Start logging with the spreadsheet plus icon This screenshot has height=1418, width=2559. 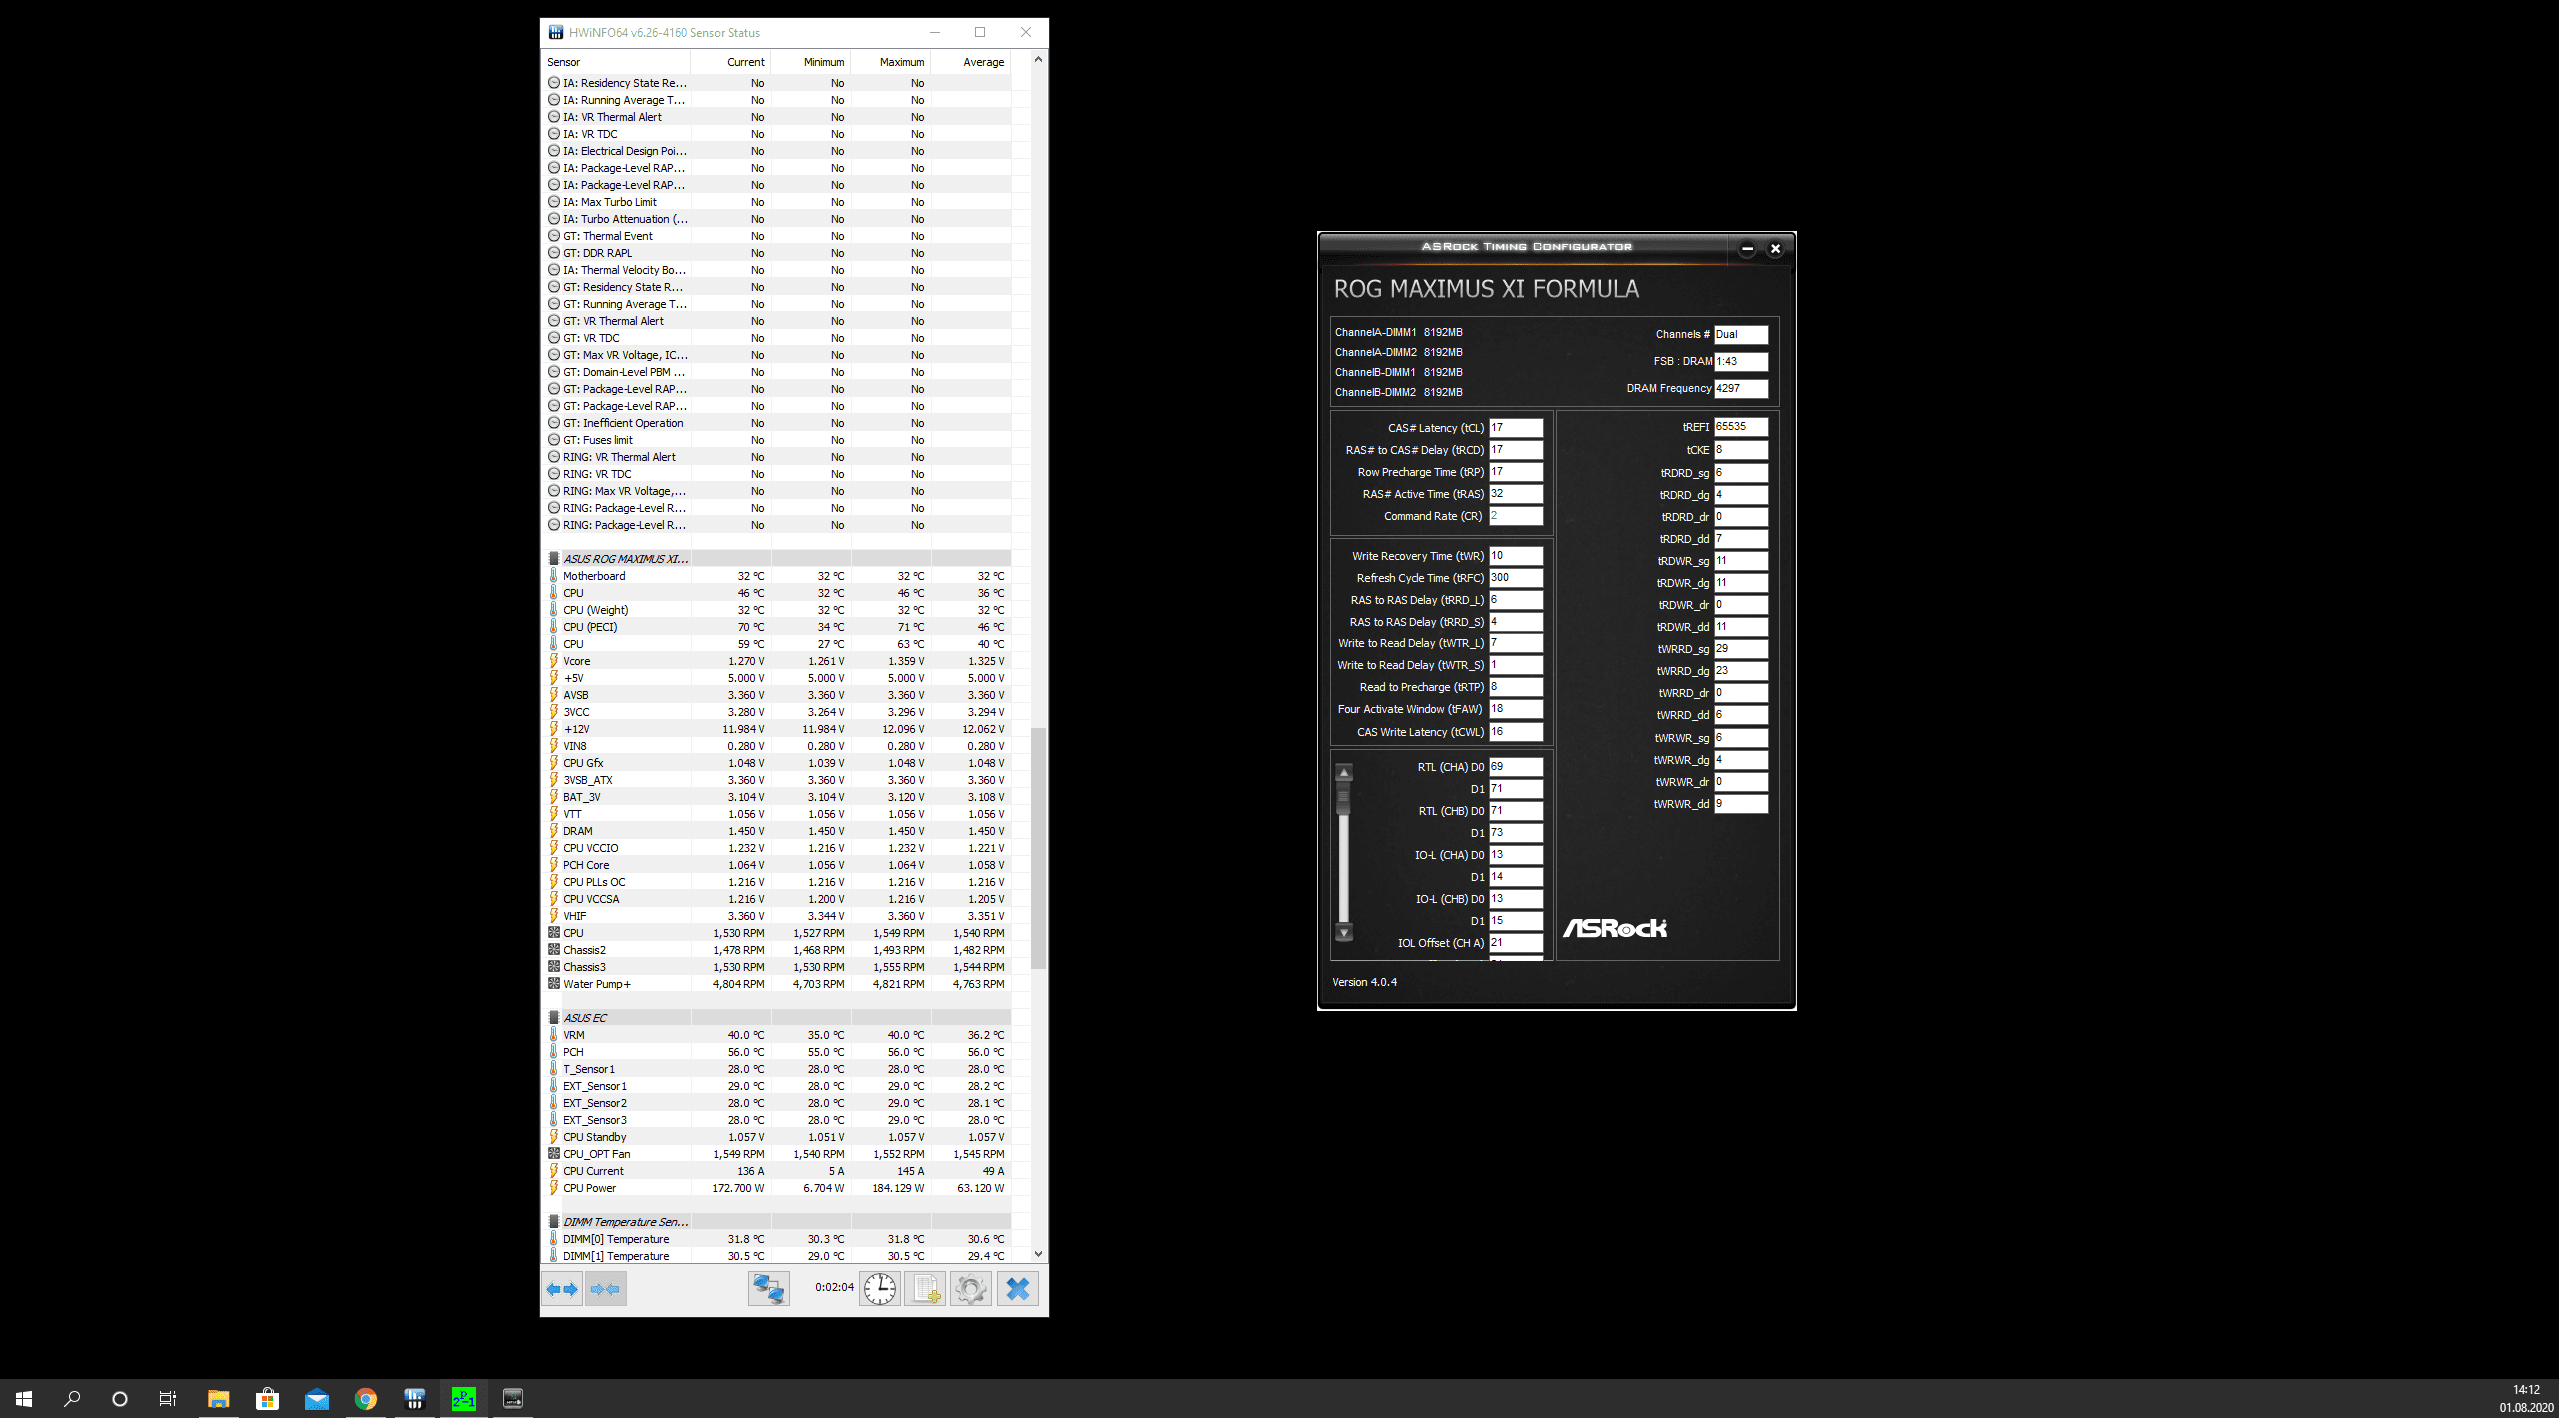tap(925, 1289)
